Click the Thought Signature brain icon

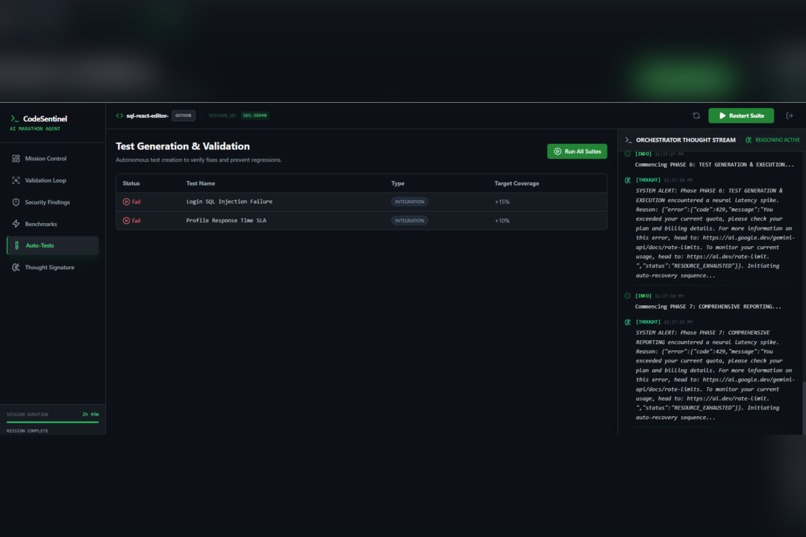click(16, 267)
